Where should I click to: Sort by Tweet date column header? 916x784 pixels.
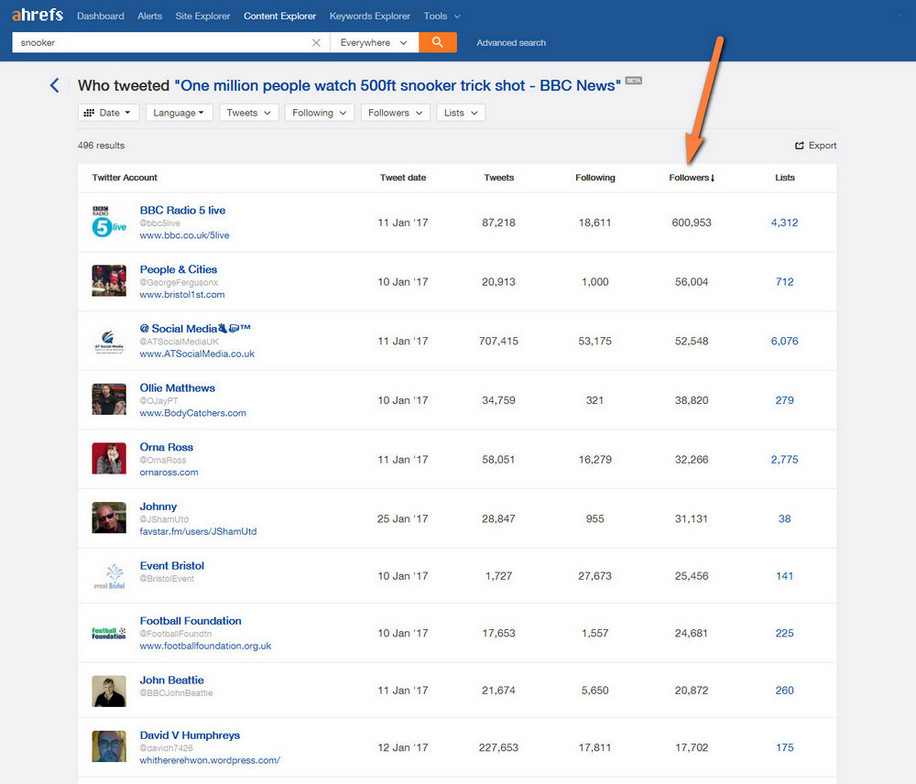[x=403, y=178]
